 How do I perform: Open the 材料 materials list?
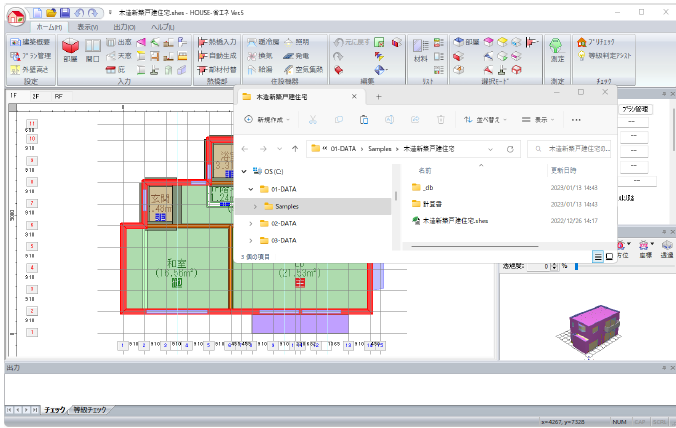(x=420, y=50)
